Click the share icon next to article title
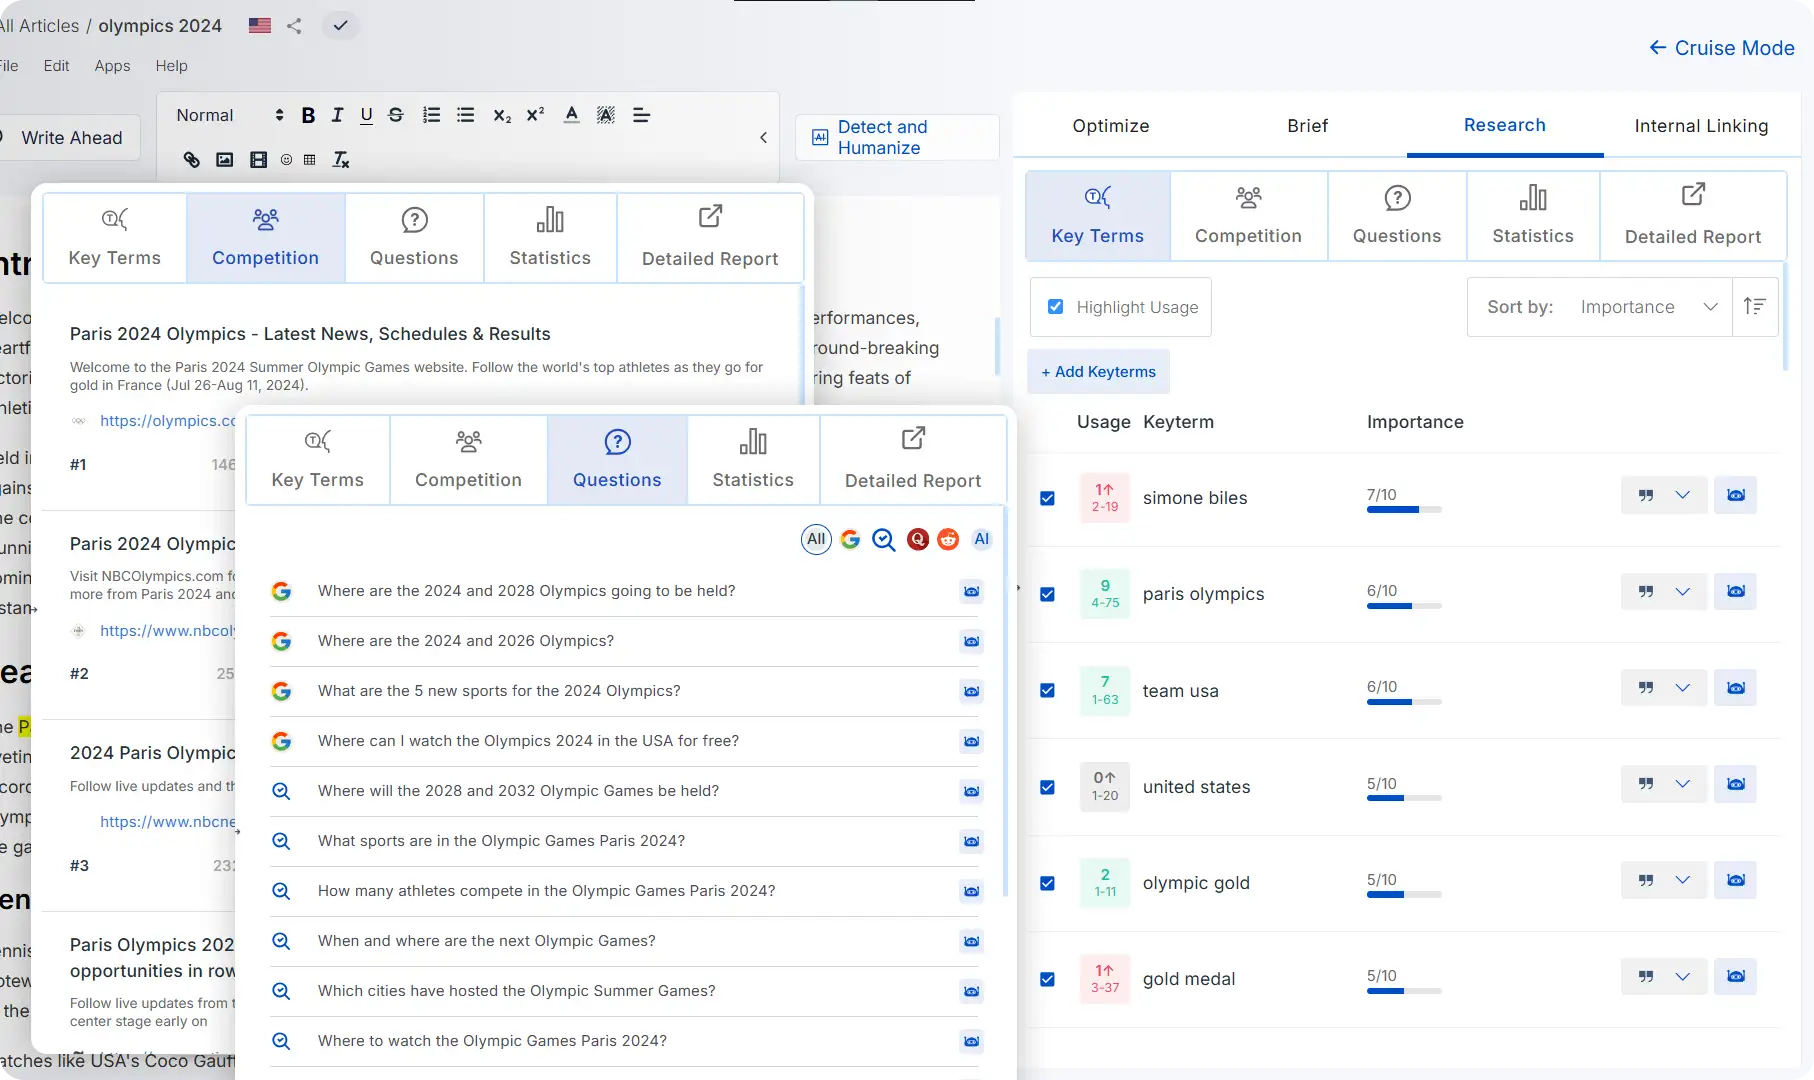Viewport: 1814px width, 1080px height. click(x=294, y=26)
